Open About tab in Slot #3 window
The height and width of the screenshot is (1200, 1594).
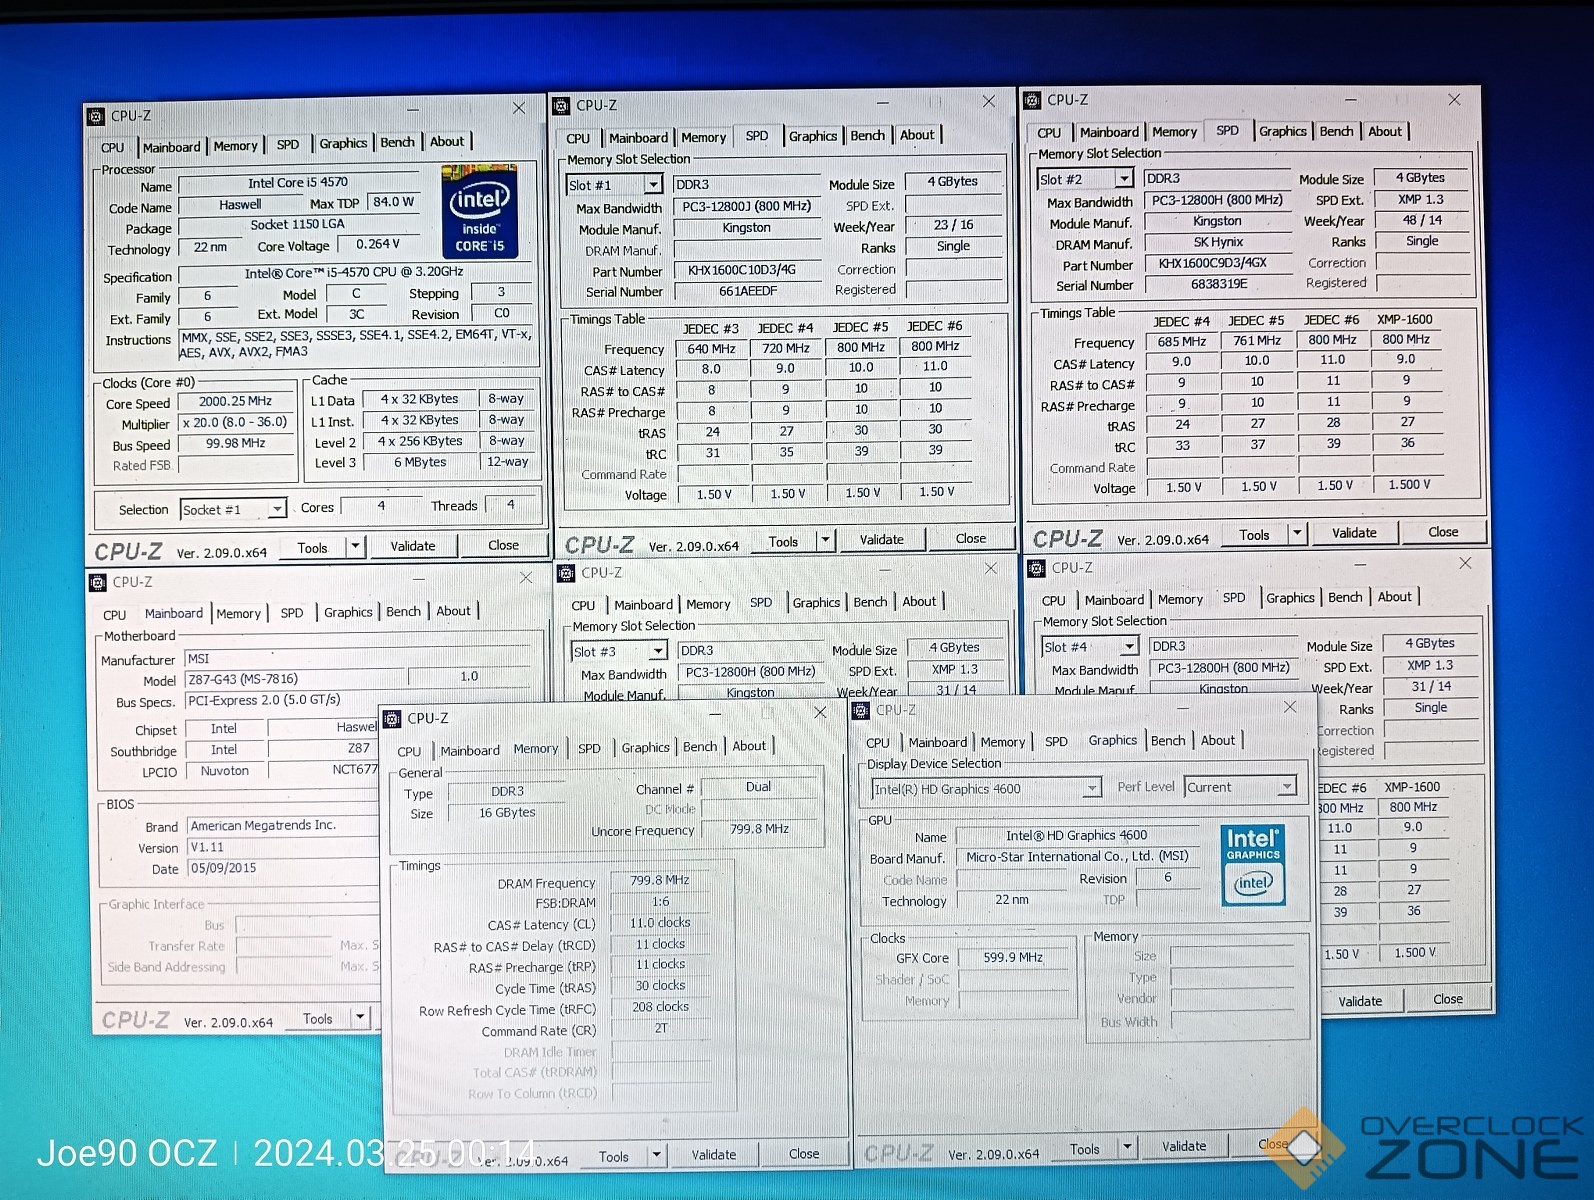coord(919,602)
